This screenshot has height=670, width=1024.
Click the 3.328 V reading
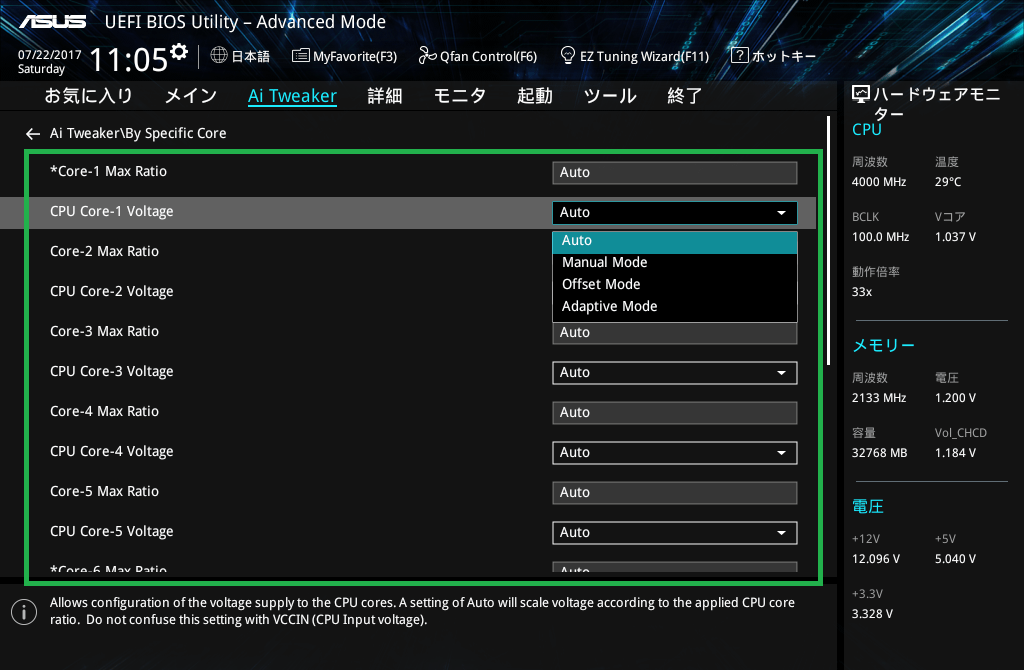click(872, 614)
